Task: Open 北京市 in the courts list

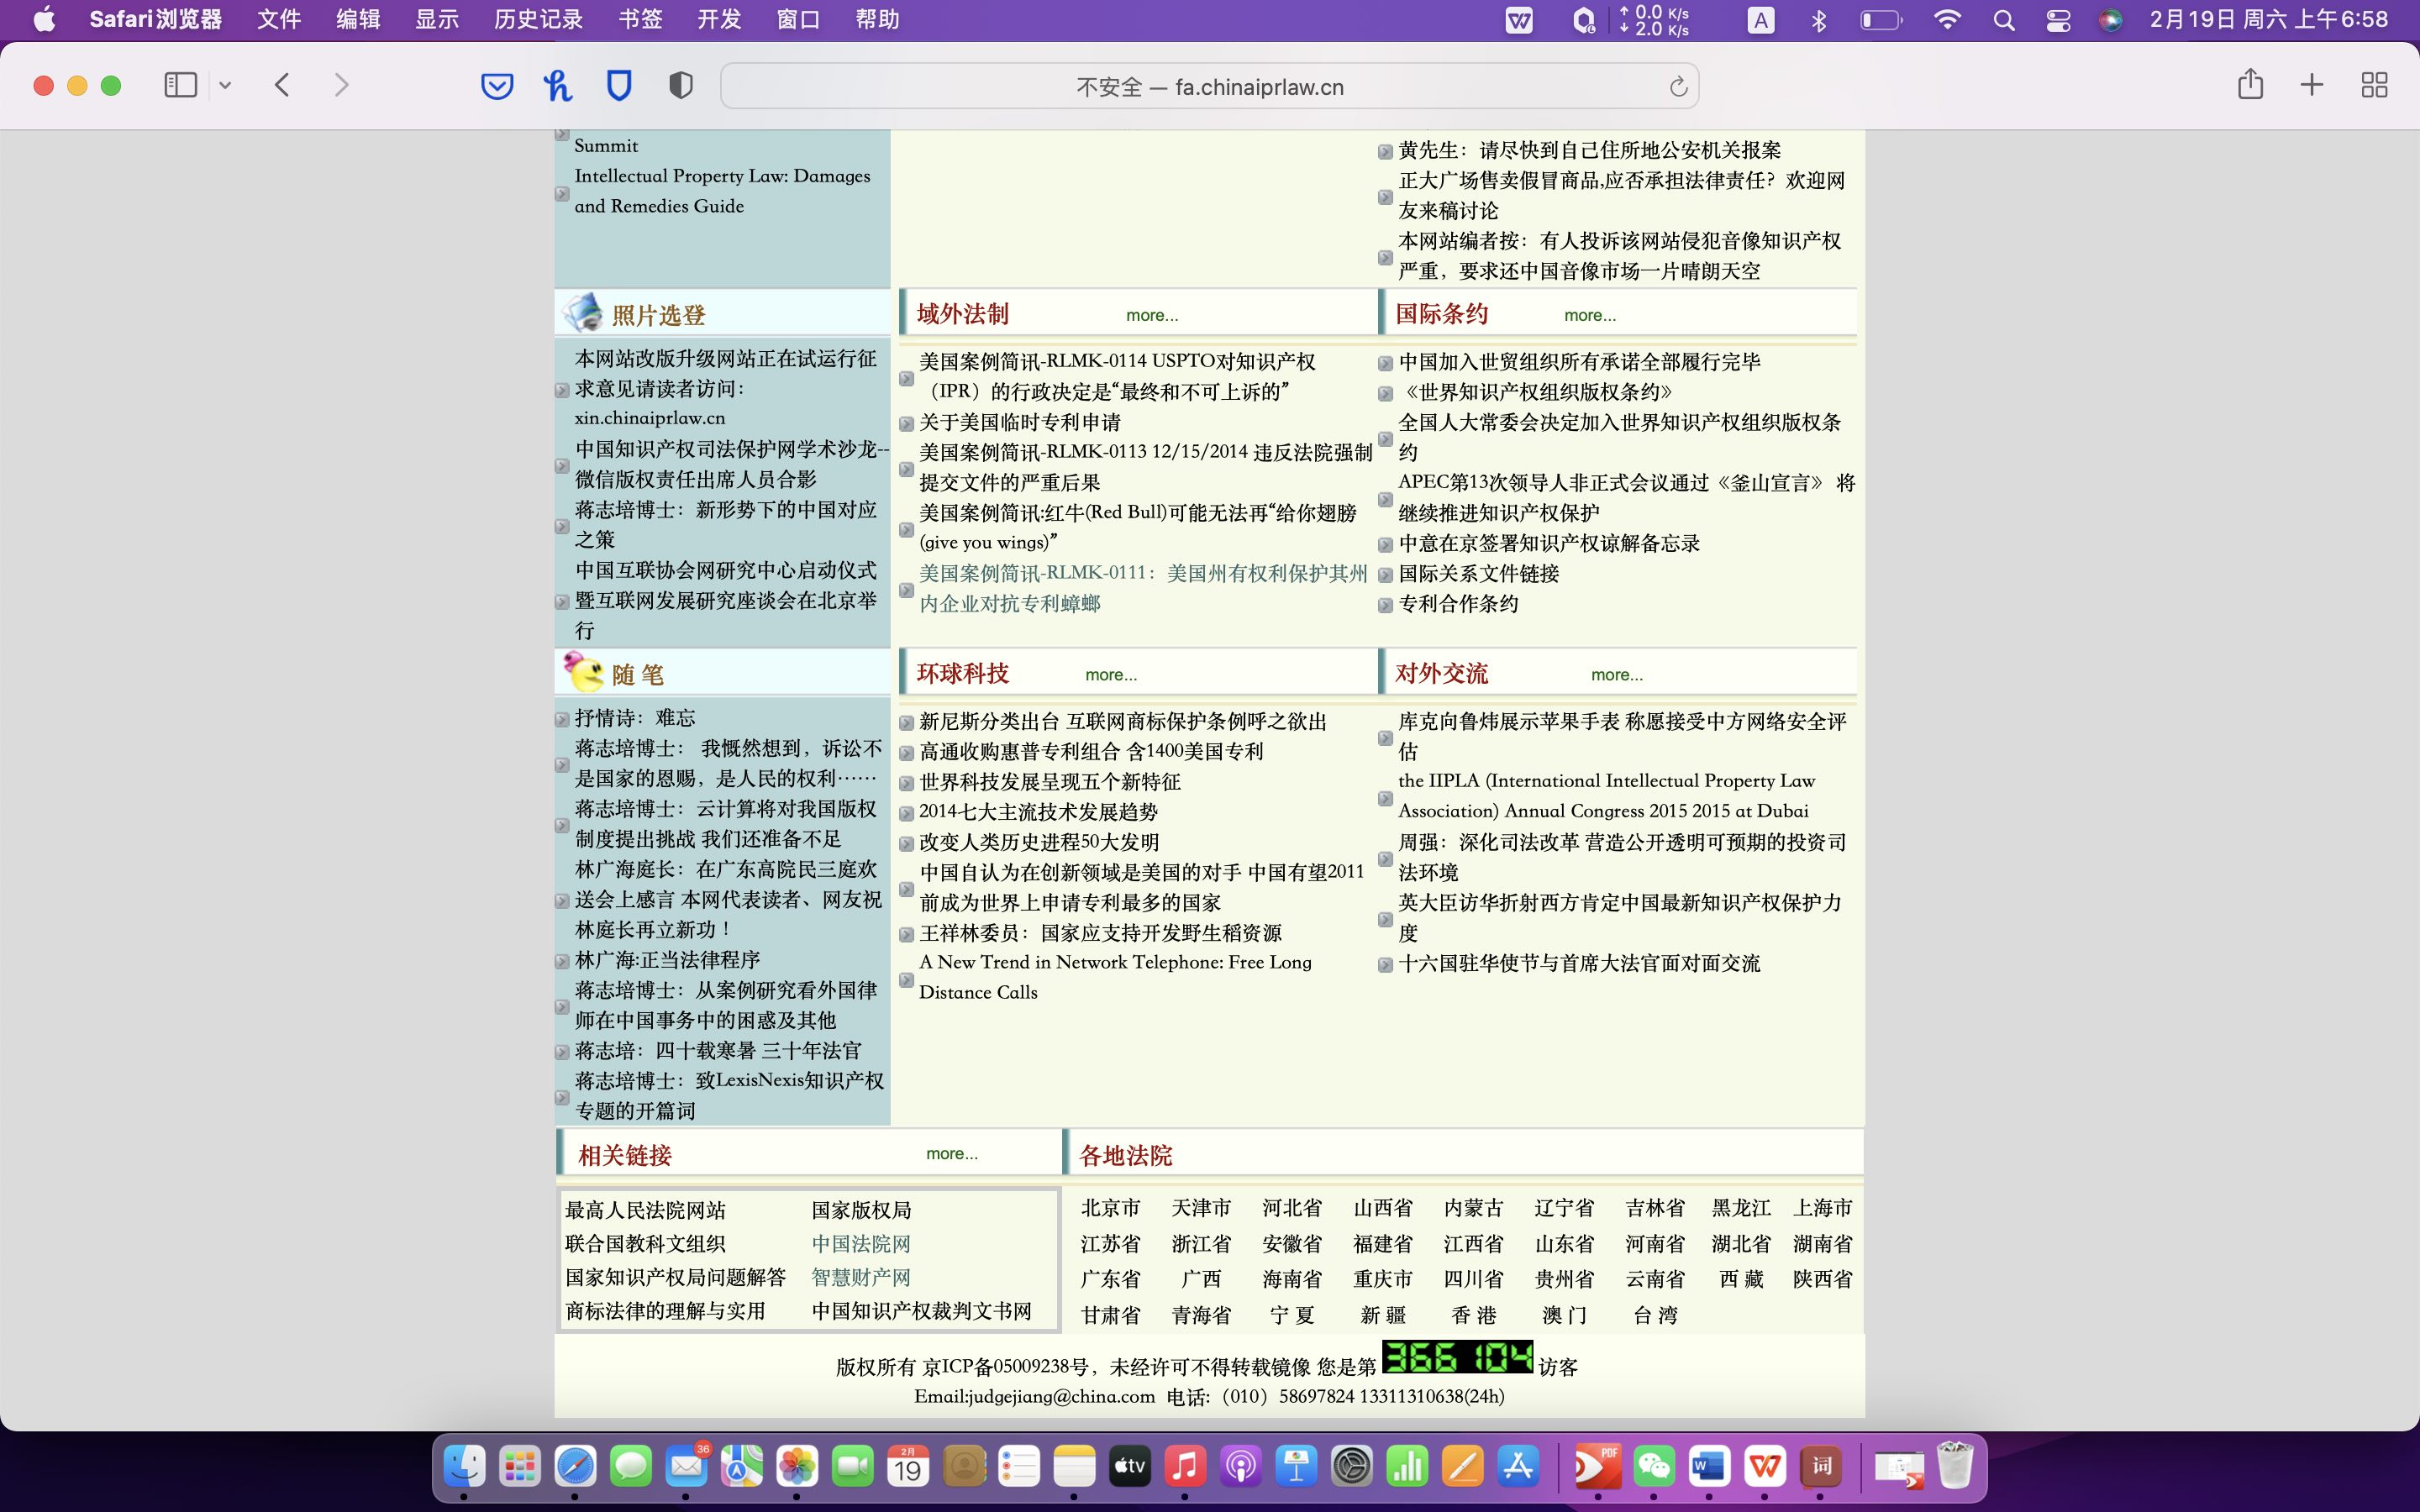Action: pos(1110,1208)
